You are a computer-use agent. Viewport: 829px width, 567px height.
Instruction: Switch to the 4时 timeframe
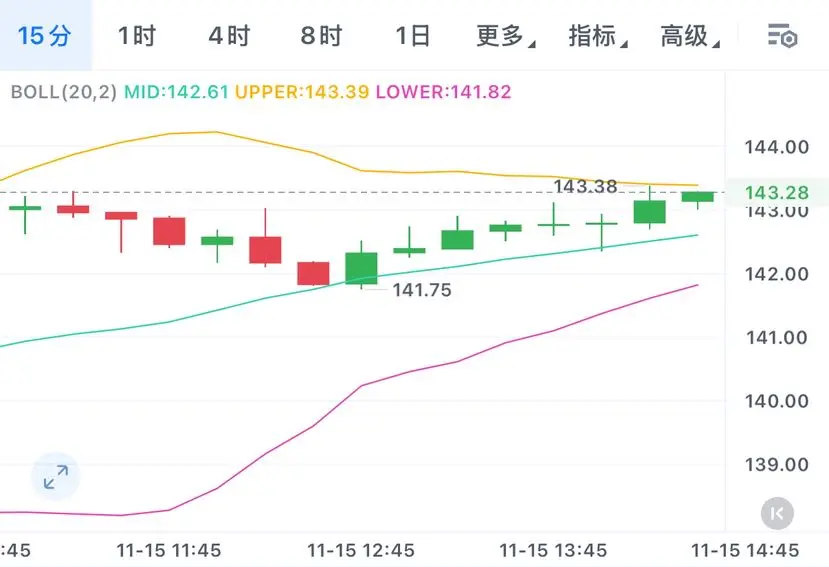tap(229, 36)
